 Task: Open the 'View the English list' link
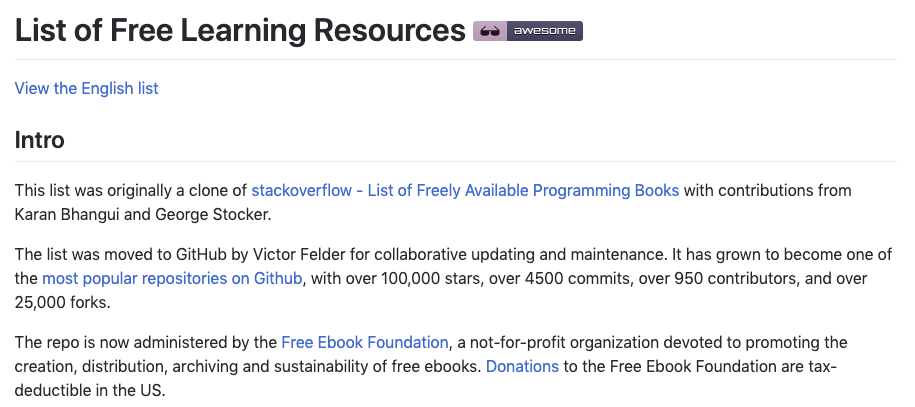pyautogui.click(x=86, y=88)
